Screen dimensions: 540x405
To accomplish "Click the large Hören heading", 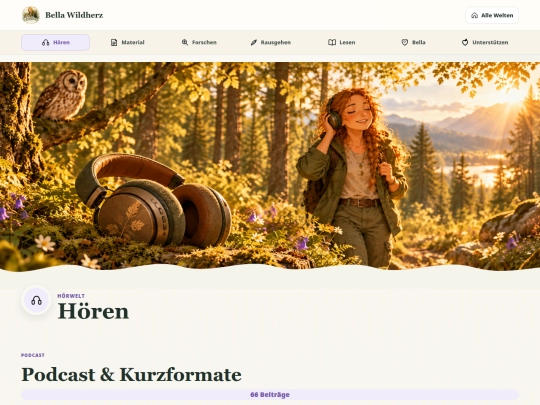I will tap(93, 311).
